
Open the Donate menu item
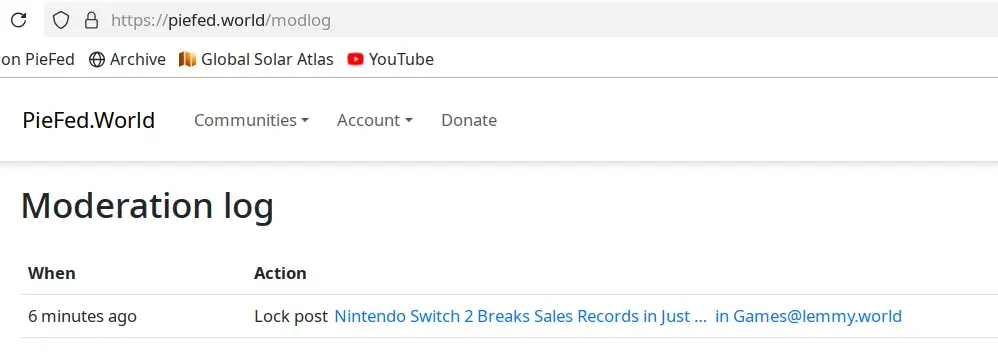(x=468, y=120)
